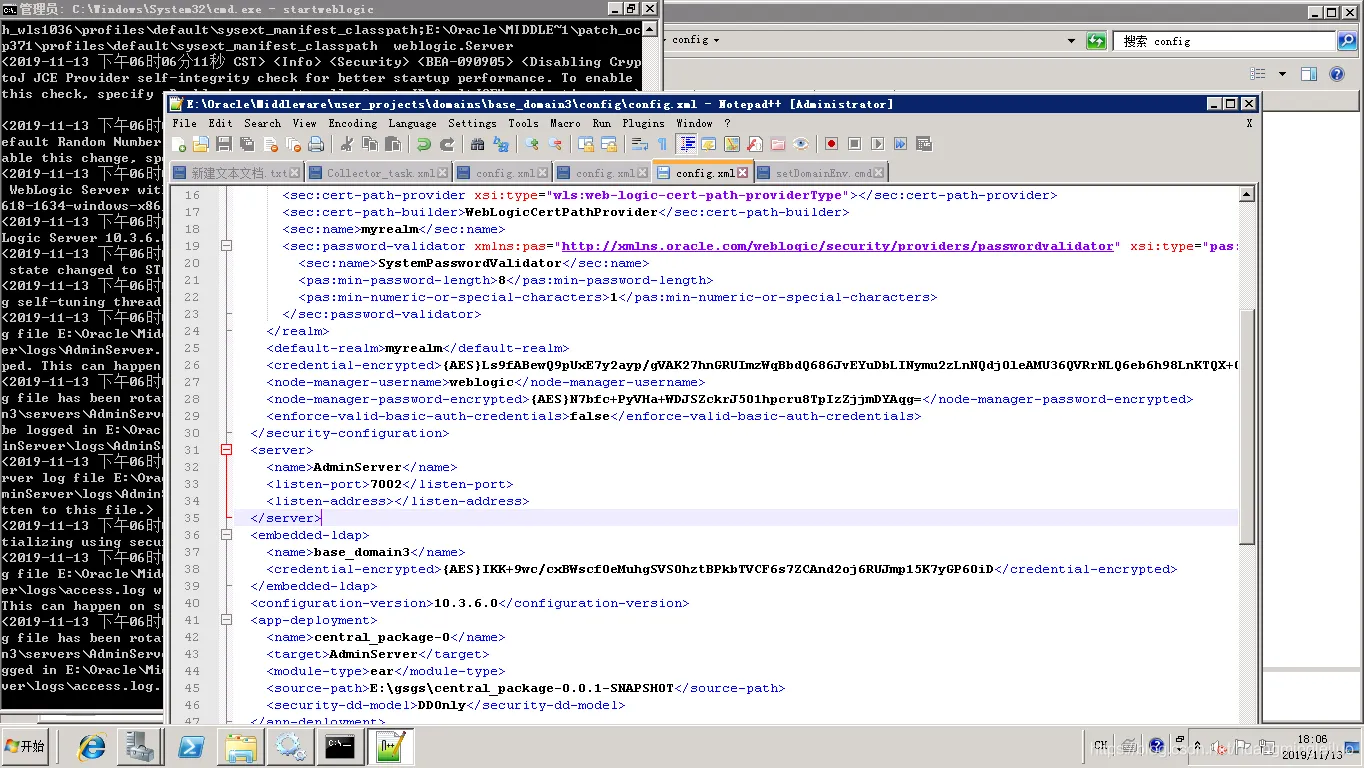Open the Macro menu
This screenshot has height=768, width=1364.
pos(565,123)
